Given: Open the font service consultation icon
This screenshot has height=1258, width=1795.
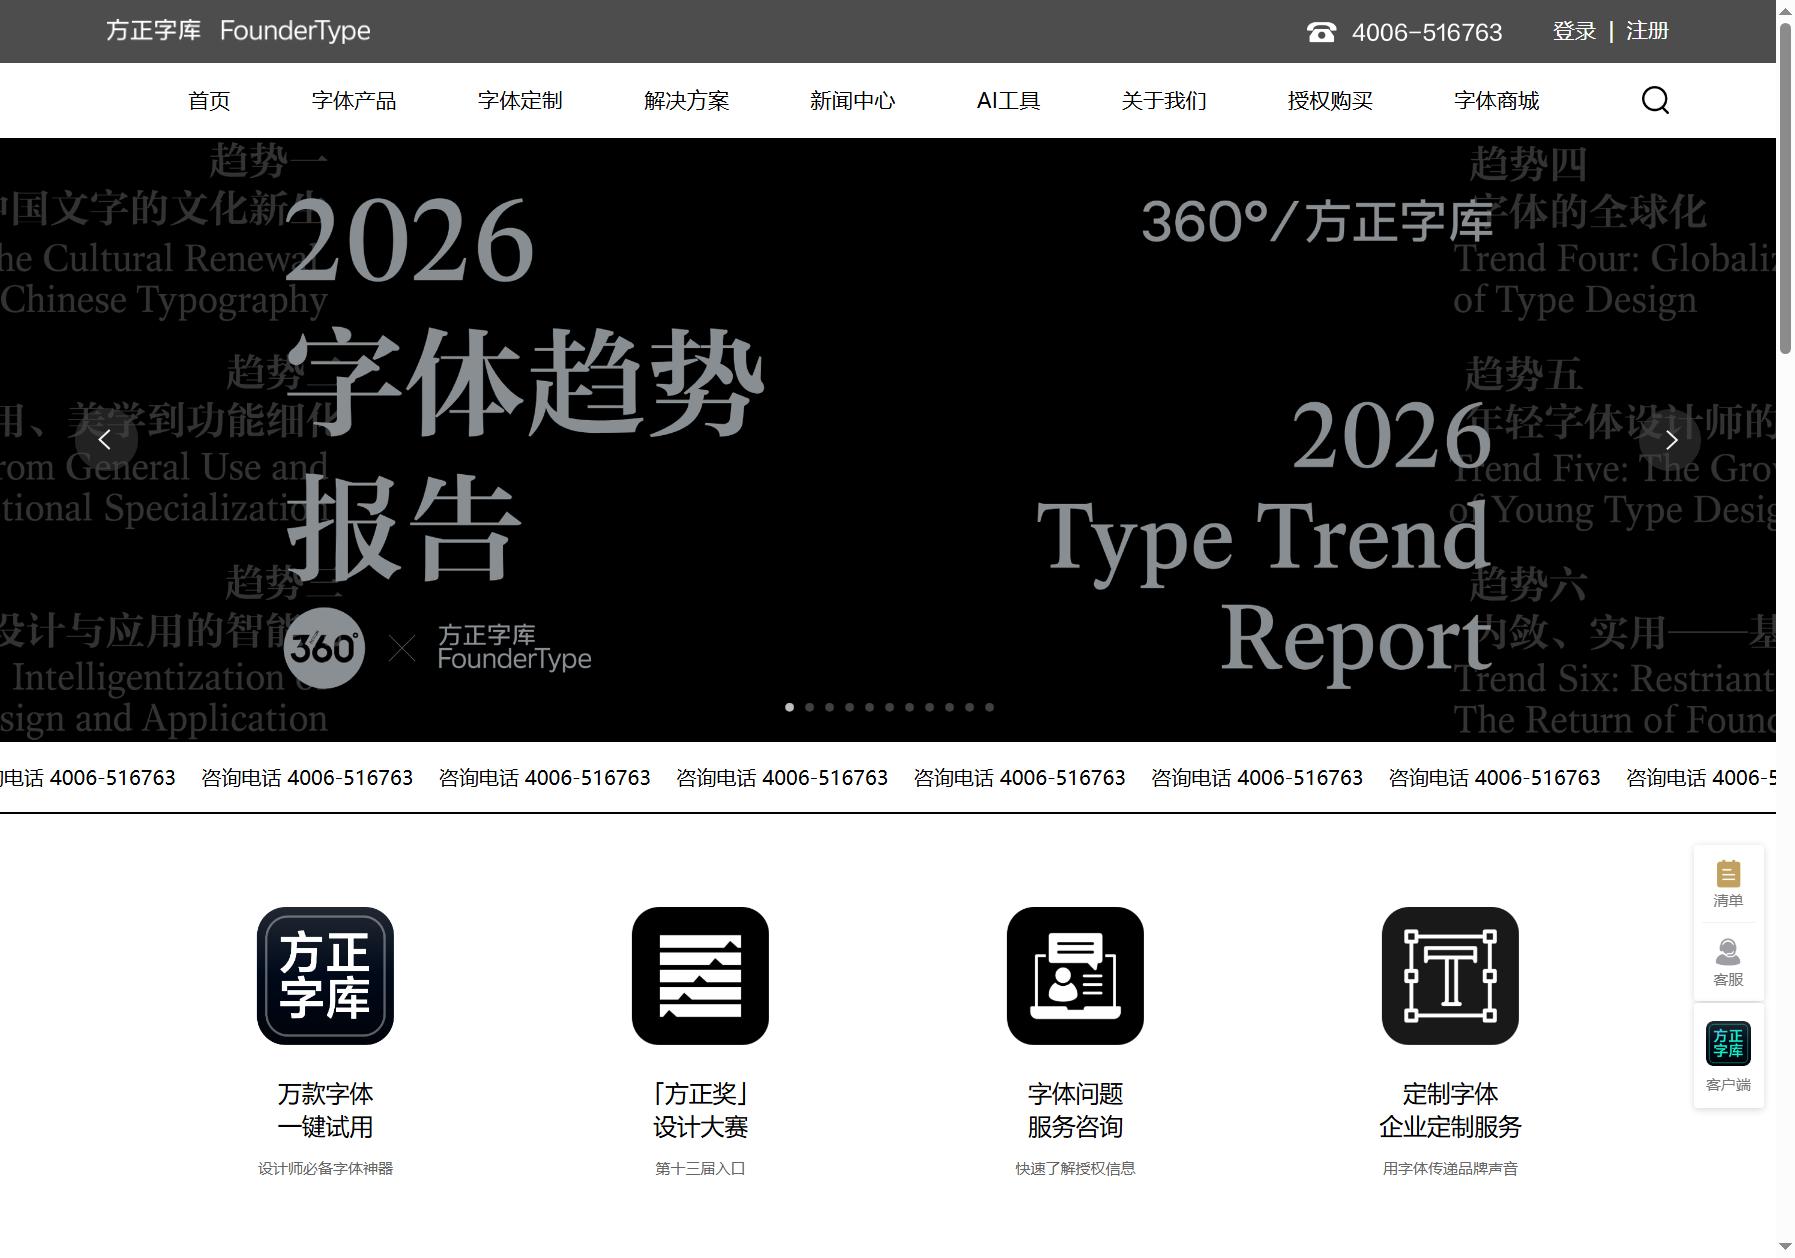Looking at the screenshot, I should [x=1075, y=976].
